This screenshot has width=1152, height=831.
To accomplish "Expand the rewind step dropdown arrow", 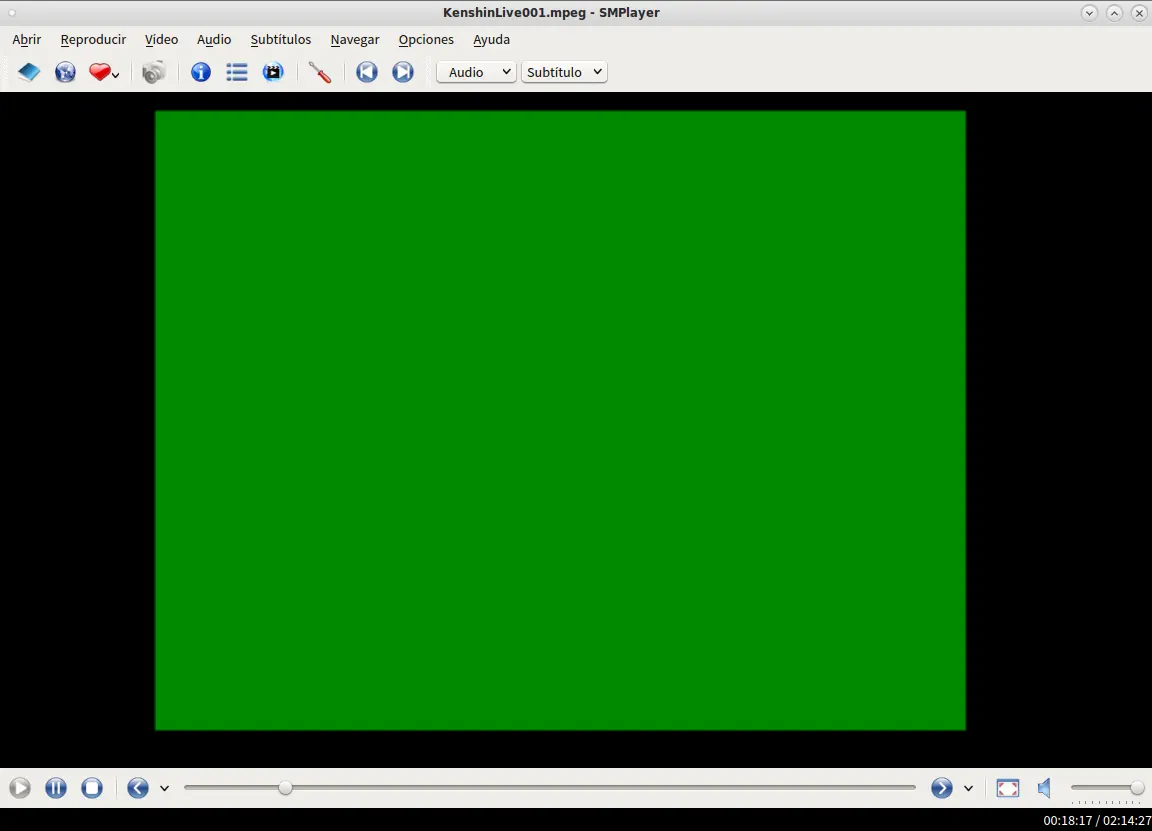I will pos(165,788).
